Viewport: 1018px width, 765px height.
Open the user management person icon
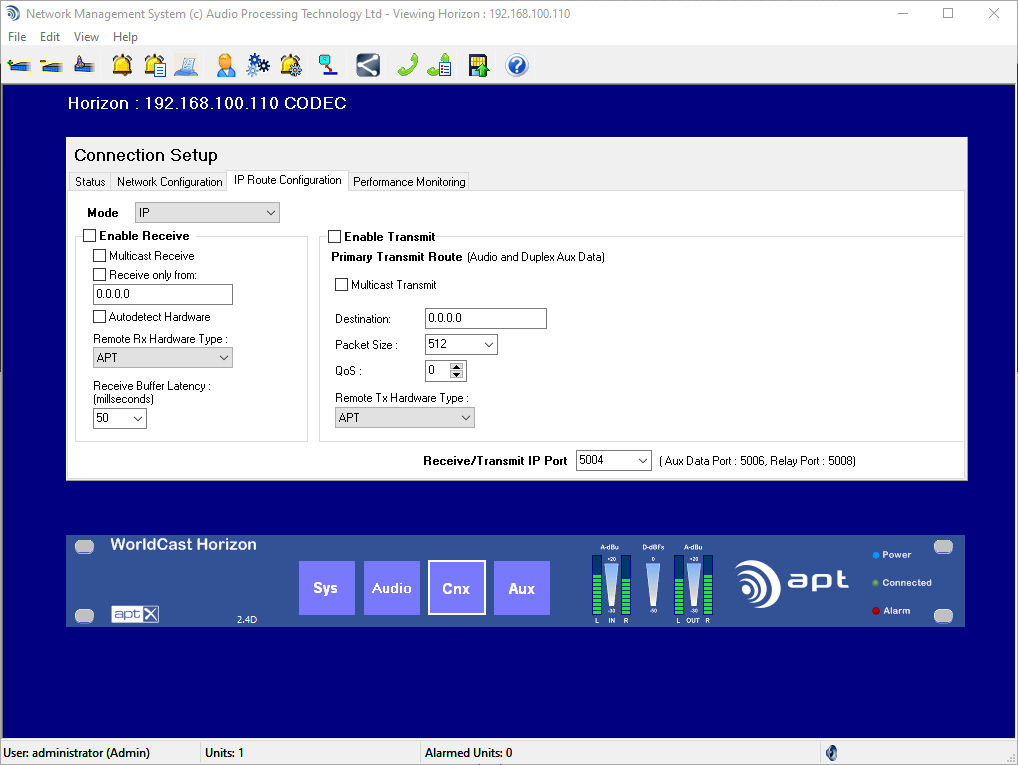coord(225,66)
